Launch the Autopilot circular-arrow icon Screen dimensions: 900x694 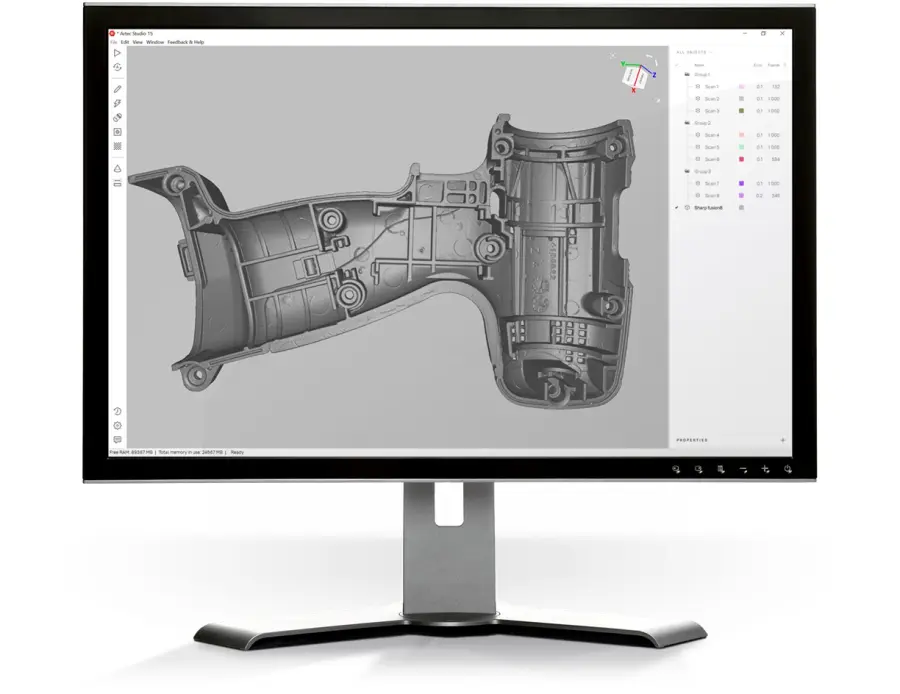(119, 67)
